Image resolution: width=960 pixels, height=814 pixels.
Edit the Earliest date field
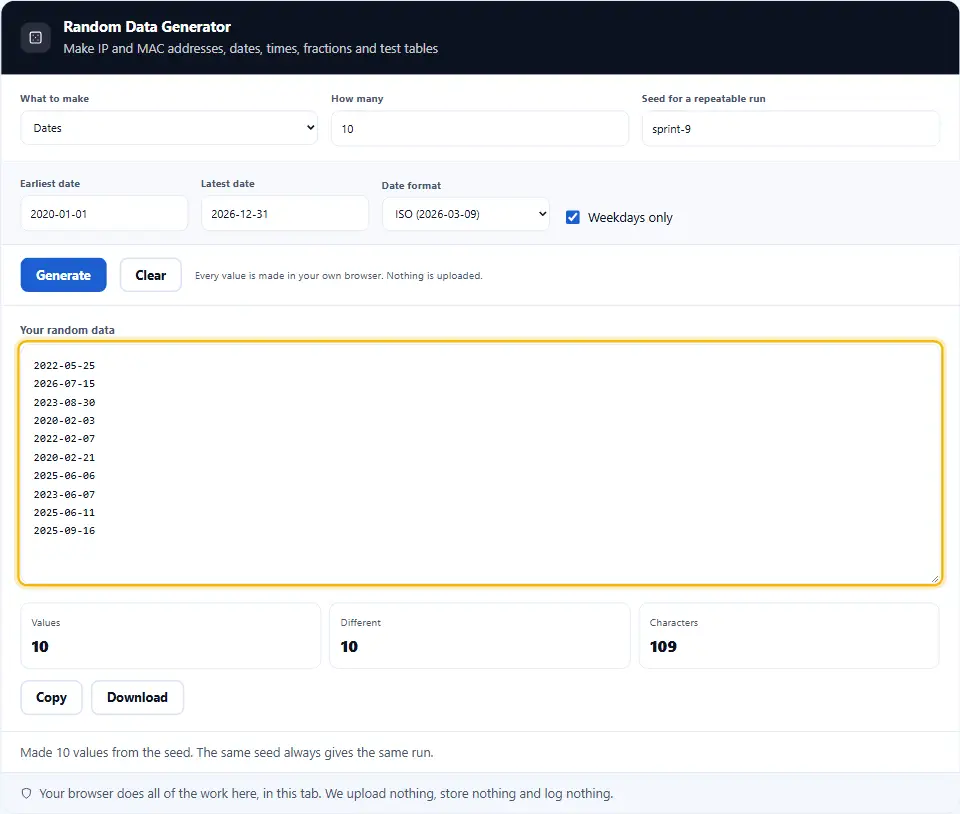(x=104, y=214)
